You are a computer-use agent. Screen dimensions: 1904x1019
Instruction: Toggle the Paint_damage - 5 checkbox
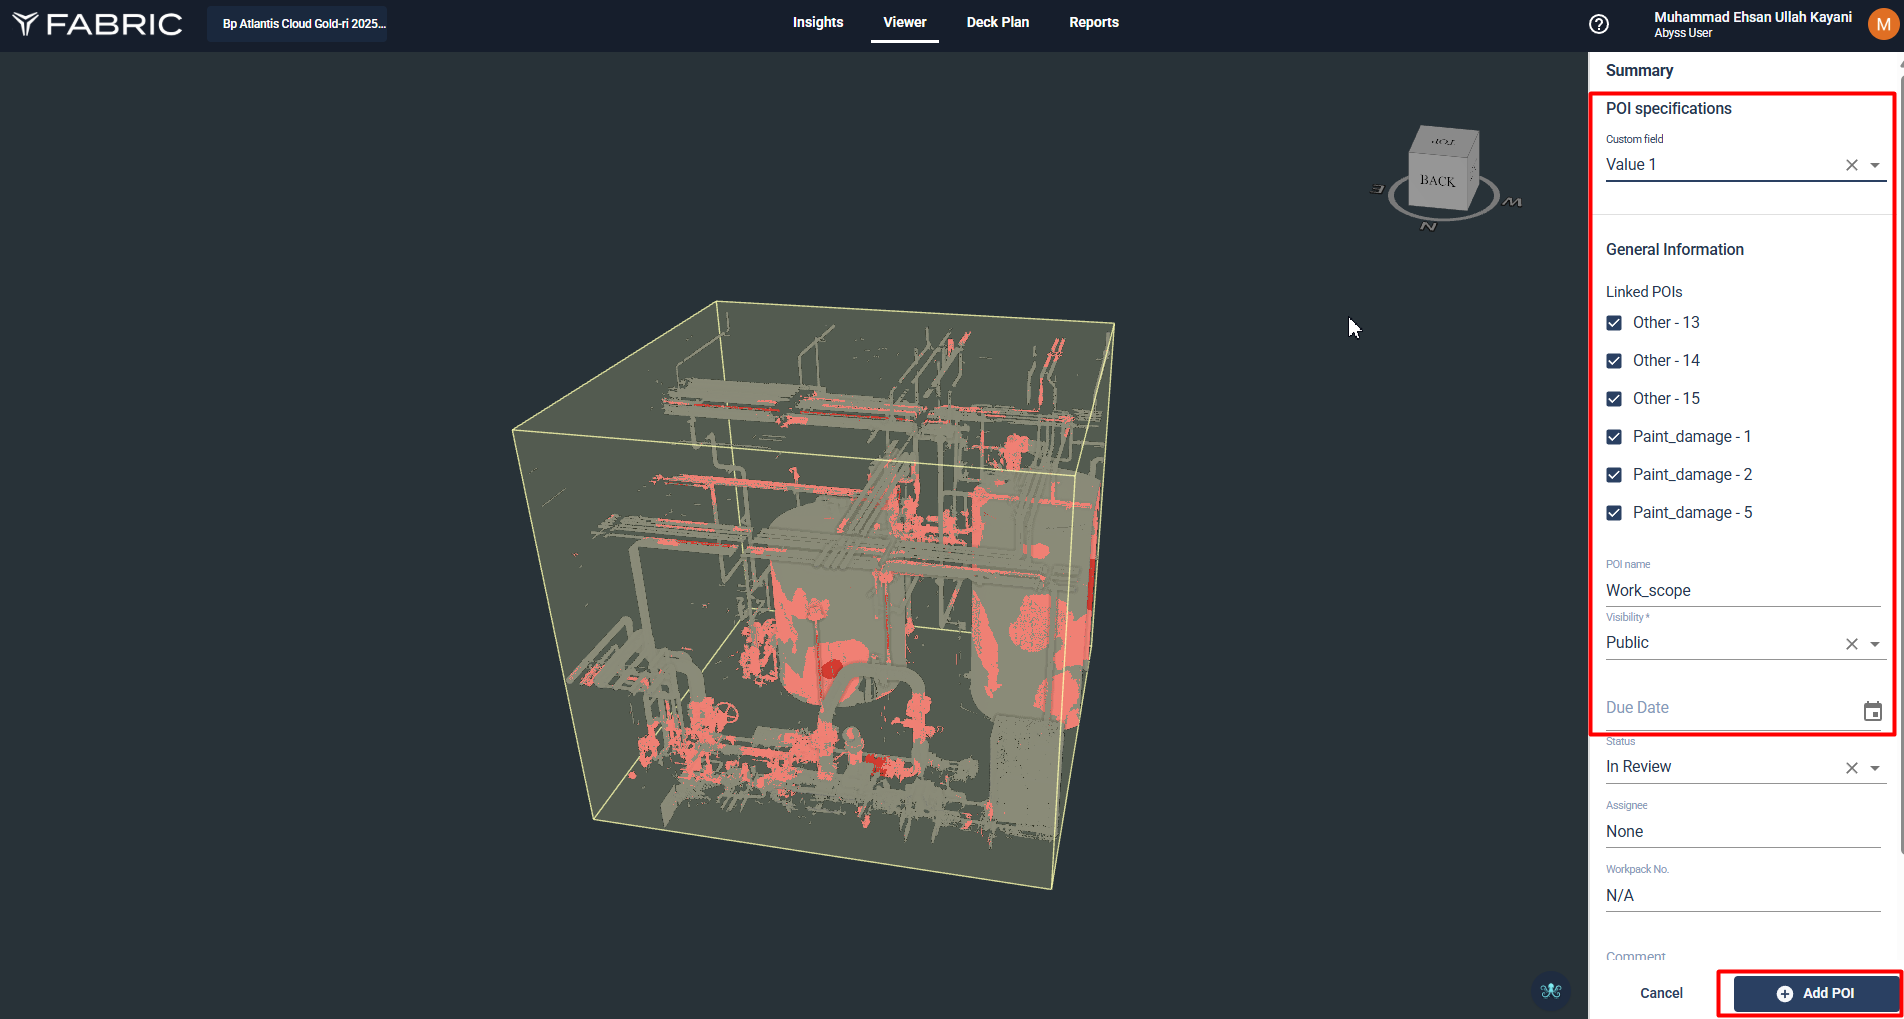point(1614,513)
